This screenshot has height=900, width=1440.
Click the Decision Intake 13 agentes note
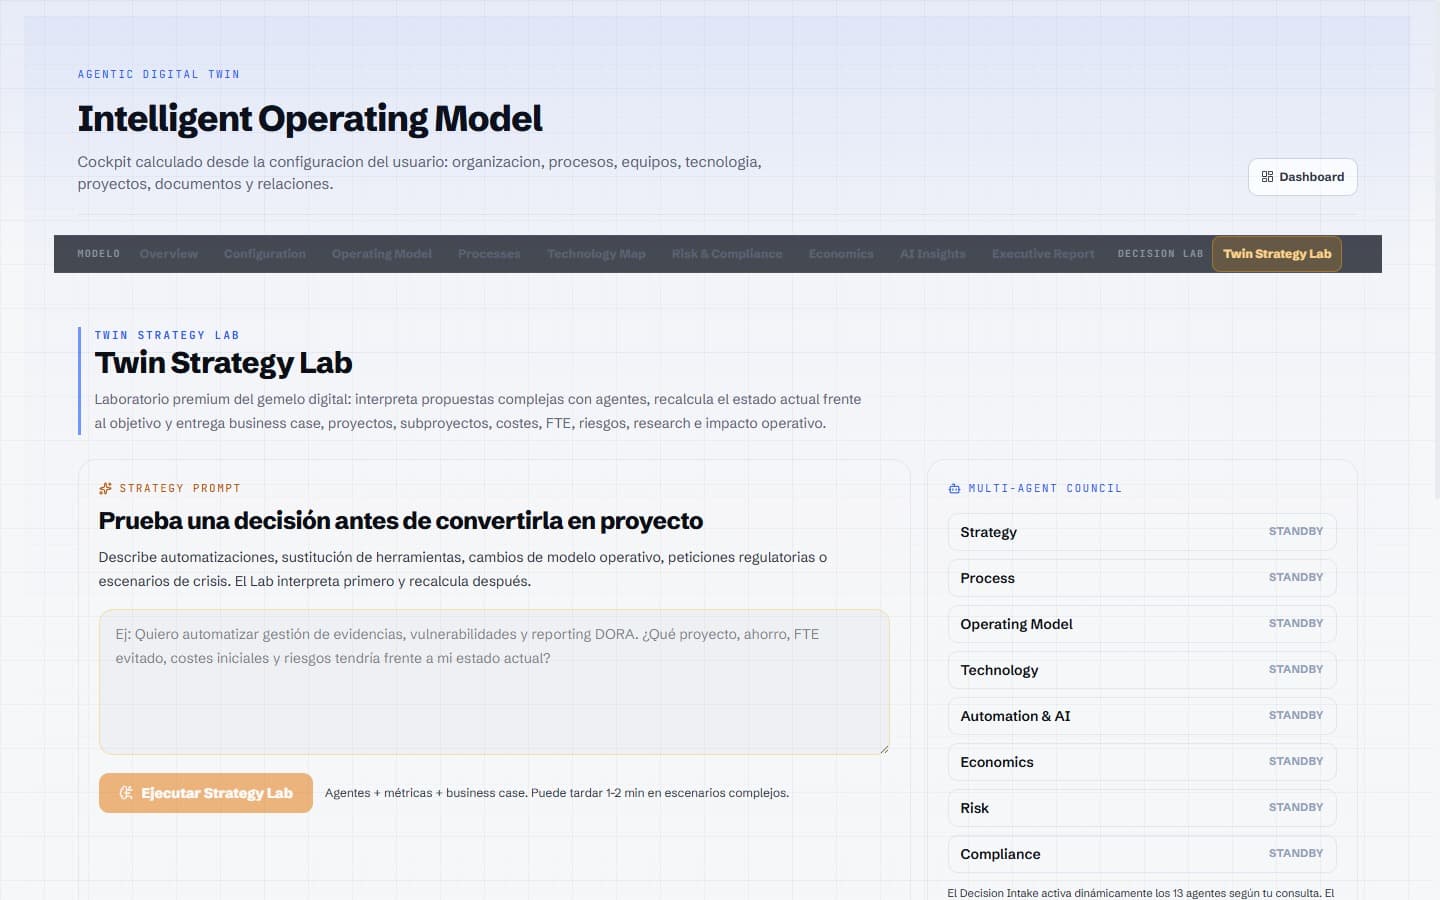pos(1141,893)
